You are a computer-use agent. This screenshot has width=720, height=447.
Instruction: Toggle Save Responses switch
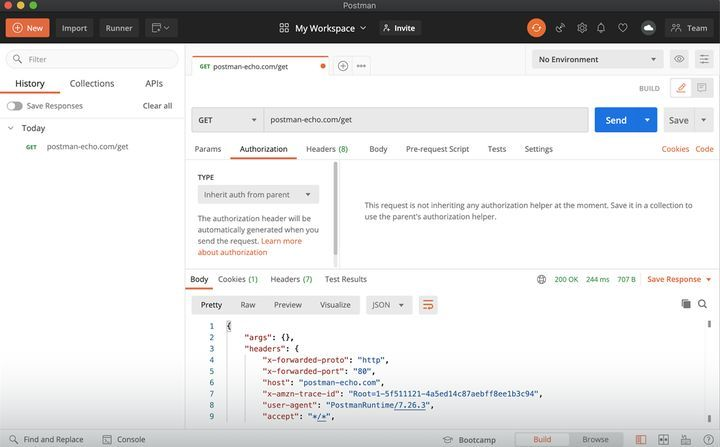tap(15, 106)
